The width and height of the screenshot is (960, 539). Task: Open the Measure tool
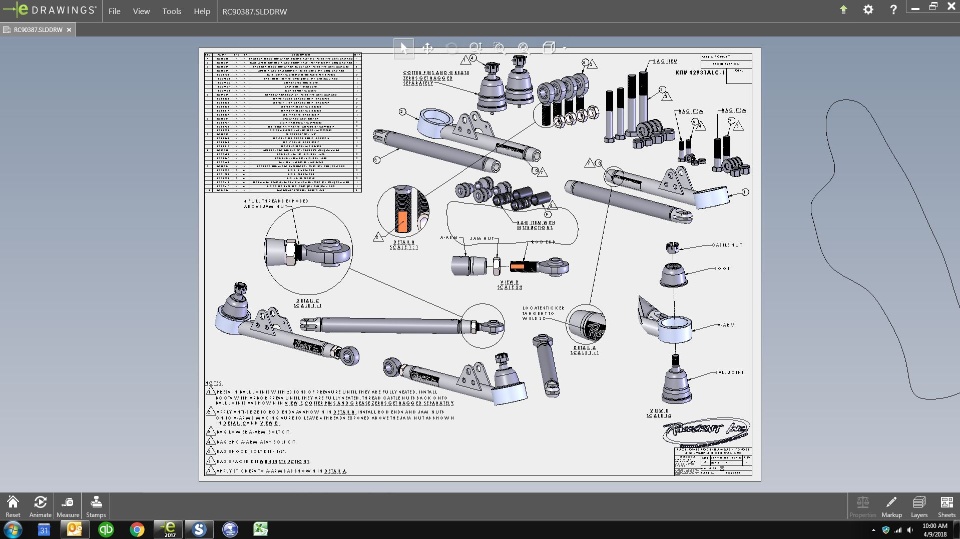[68, 506]
